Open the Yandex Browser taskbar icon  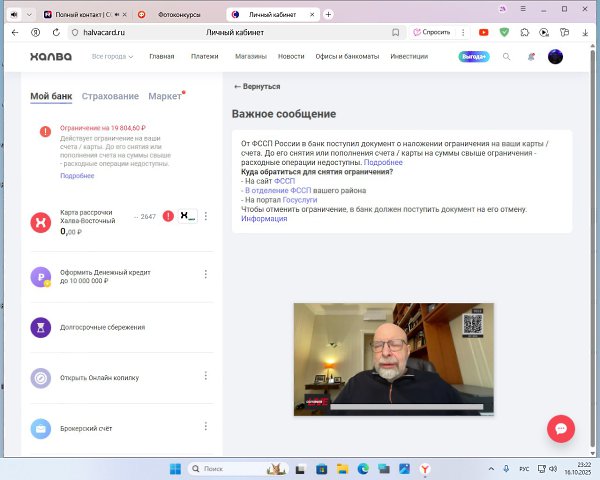[424, 468]
